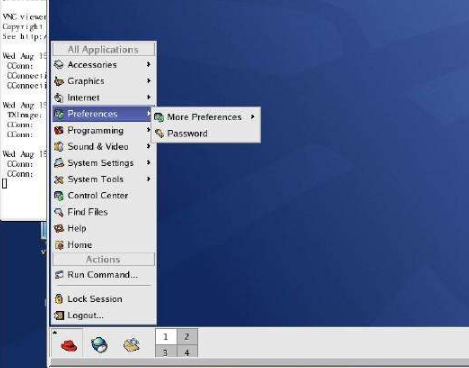Open the More Preferences submenu item
The height and width of the screenshot is (368, 469).
(206, 117)
